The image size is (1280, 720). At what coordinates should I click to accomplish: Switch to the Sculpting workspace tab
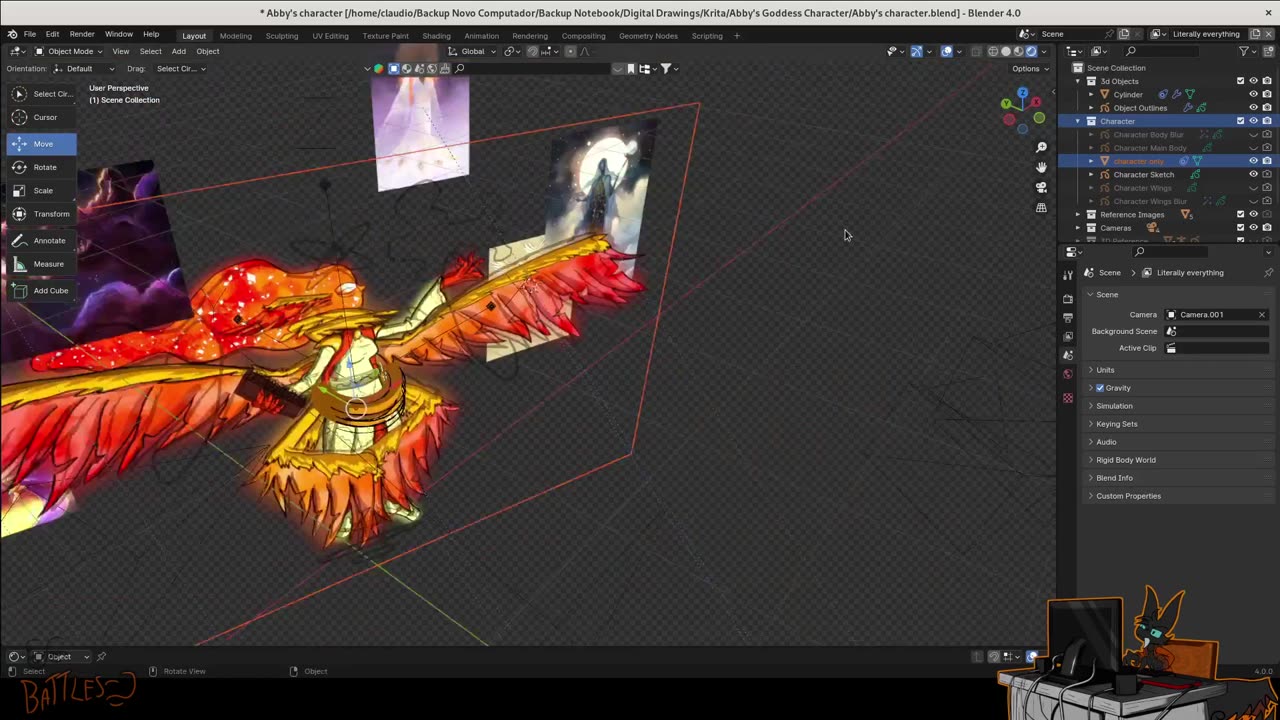[x=282, y=36]
